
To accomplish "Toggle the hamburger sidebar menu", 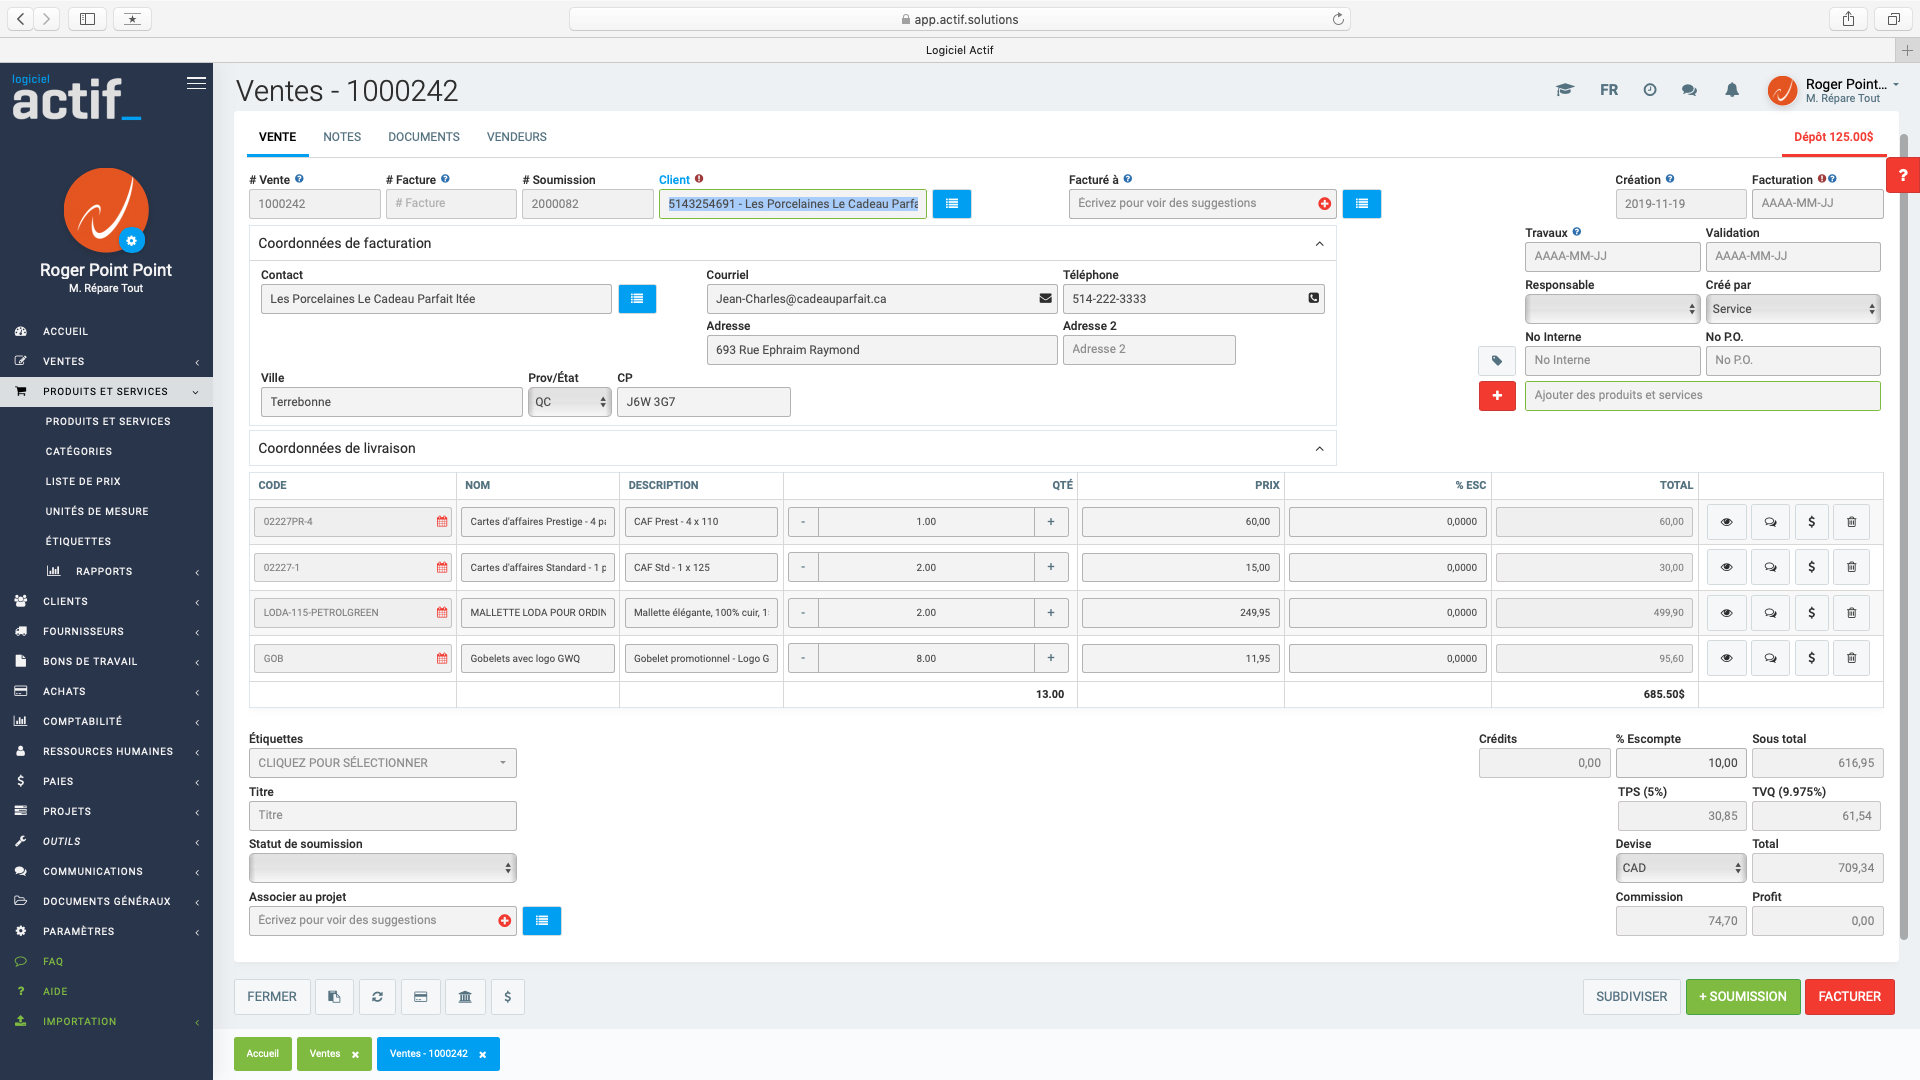I will 196,84.
